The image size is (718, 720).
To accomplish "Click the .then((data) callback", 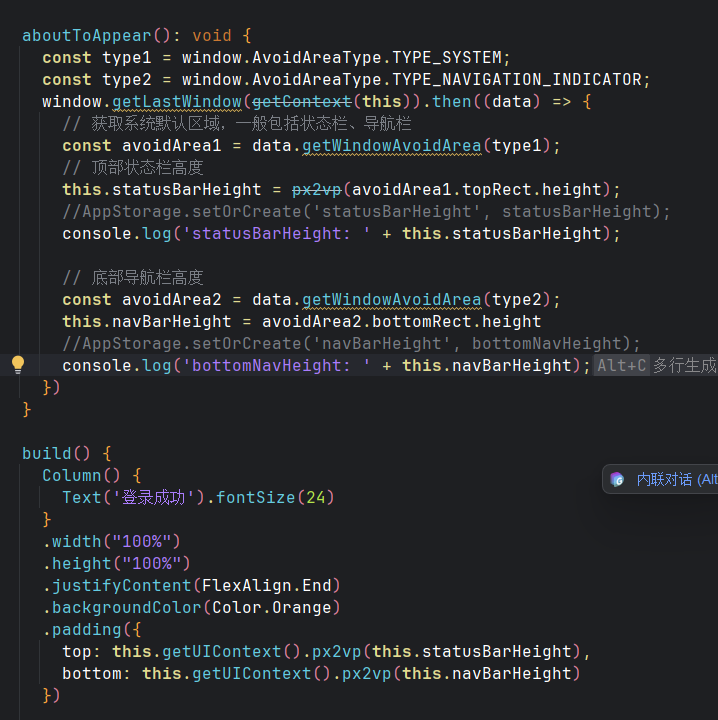I will 482,102.
